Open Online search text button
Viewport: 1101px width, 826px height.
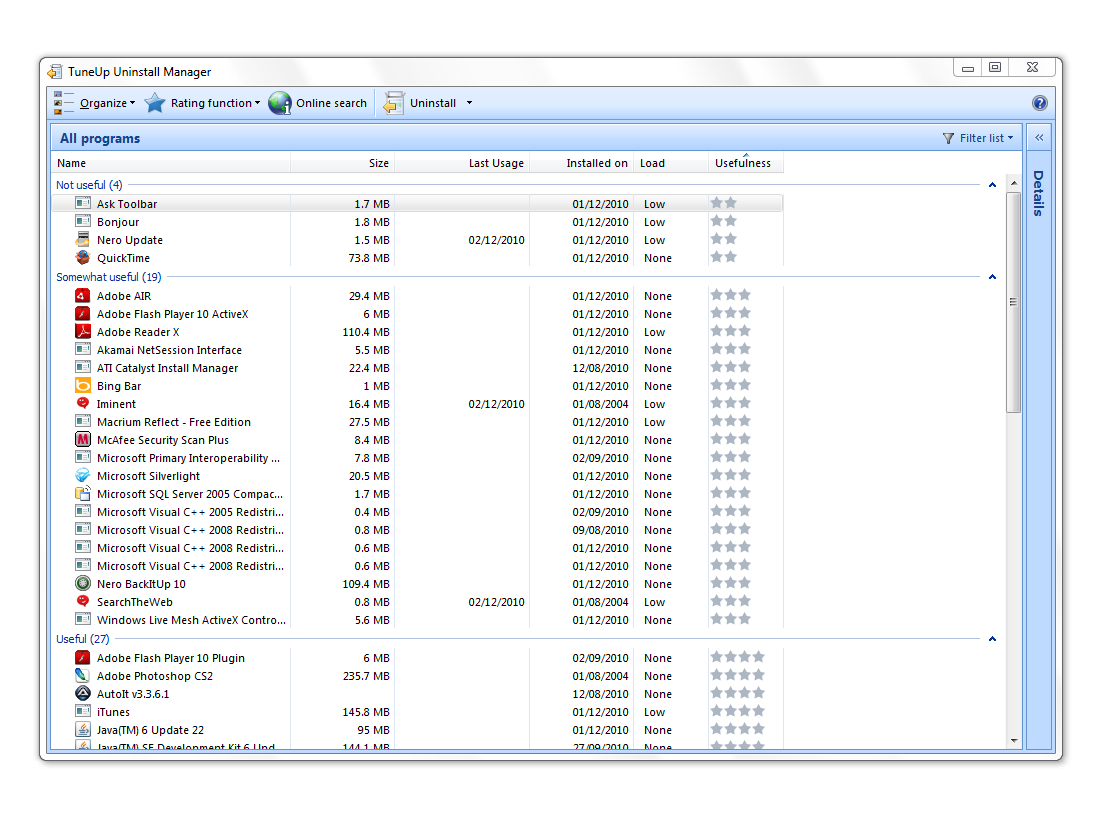click(331, 103)
